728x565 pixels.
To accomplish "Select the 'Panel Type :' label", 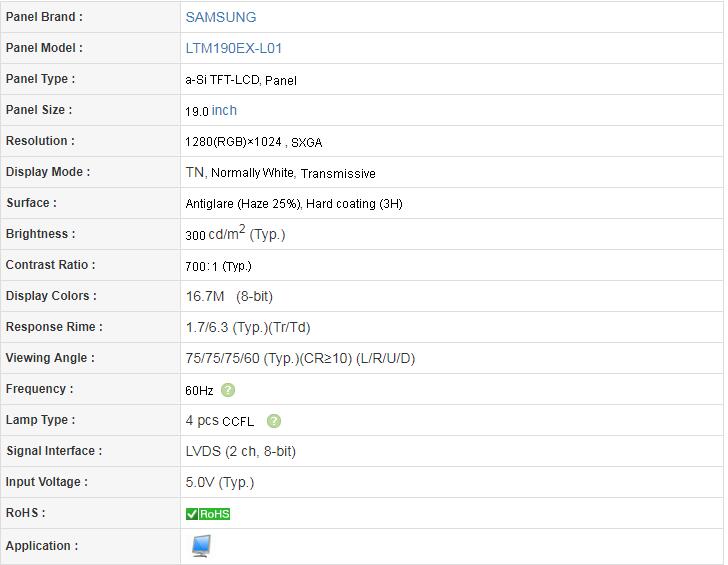I will point(40,79).
